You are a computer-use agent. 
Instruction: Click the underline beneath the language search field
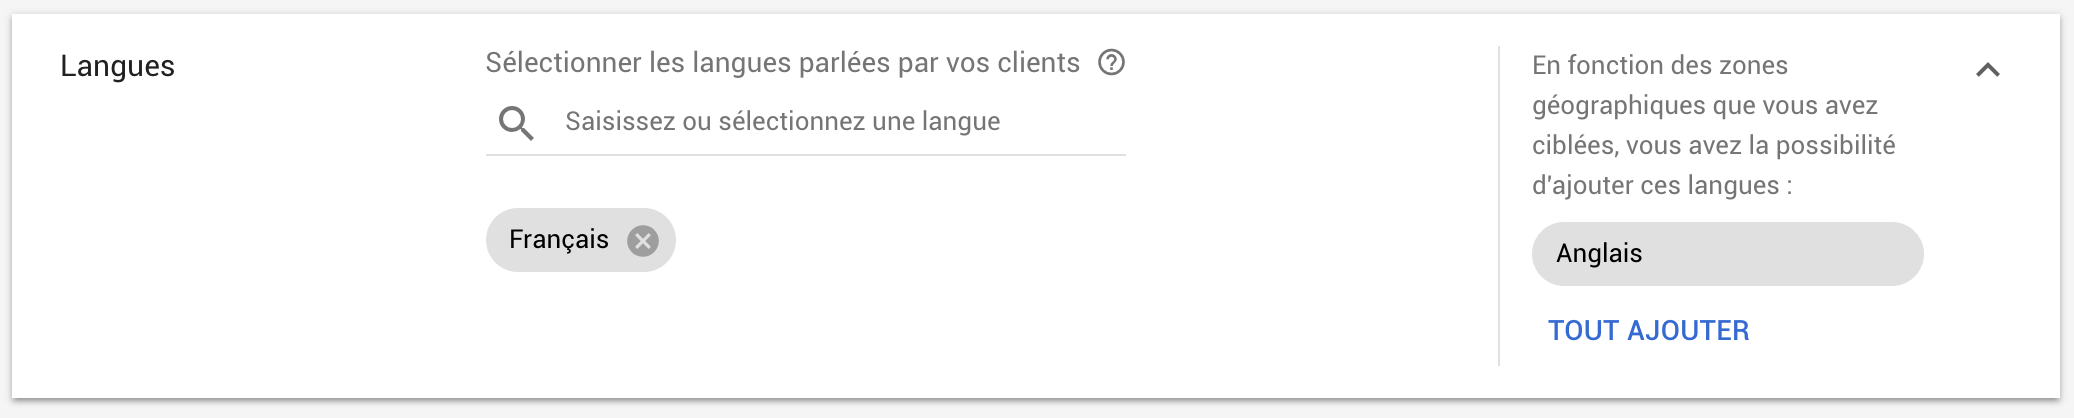805,155
